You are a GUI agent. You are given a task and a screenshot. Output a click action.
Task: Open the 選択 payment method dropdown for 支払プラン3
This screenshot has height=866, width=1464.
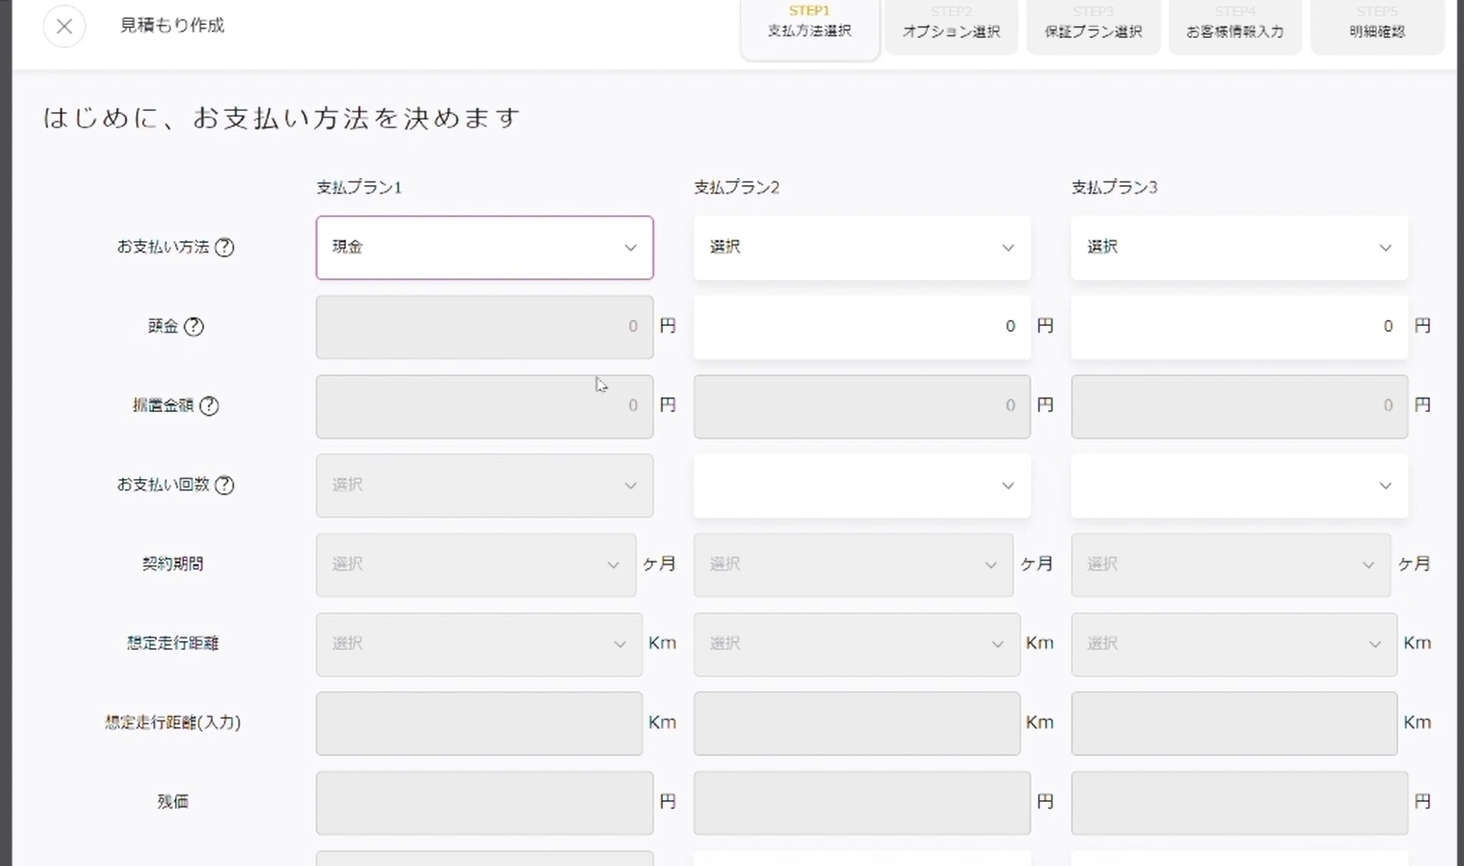[x=1238, y=247]
